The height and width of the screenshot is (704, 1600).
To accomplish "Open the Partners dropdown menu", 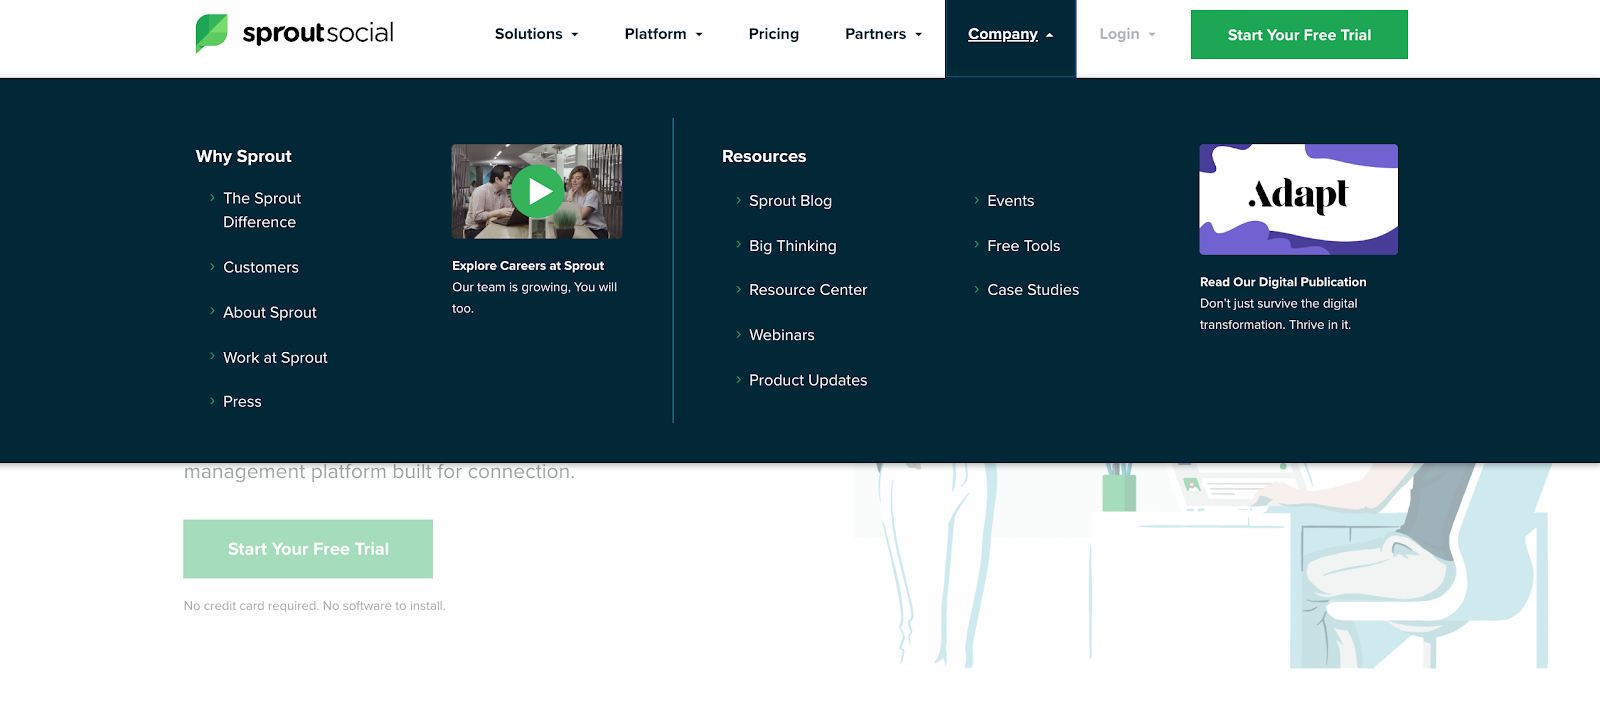I will (x=883, y=34).
